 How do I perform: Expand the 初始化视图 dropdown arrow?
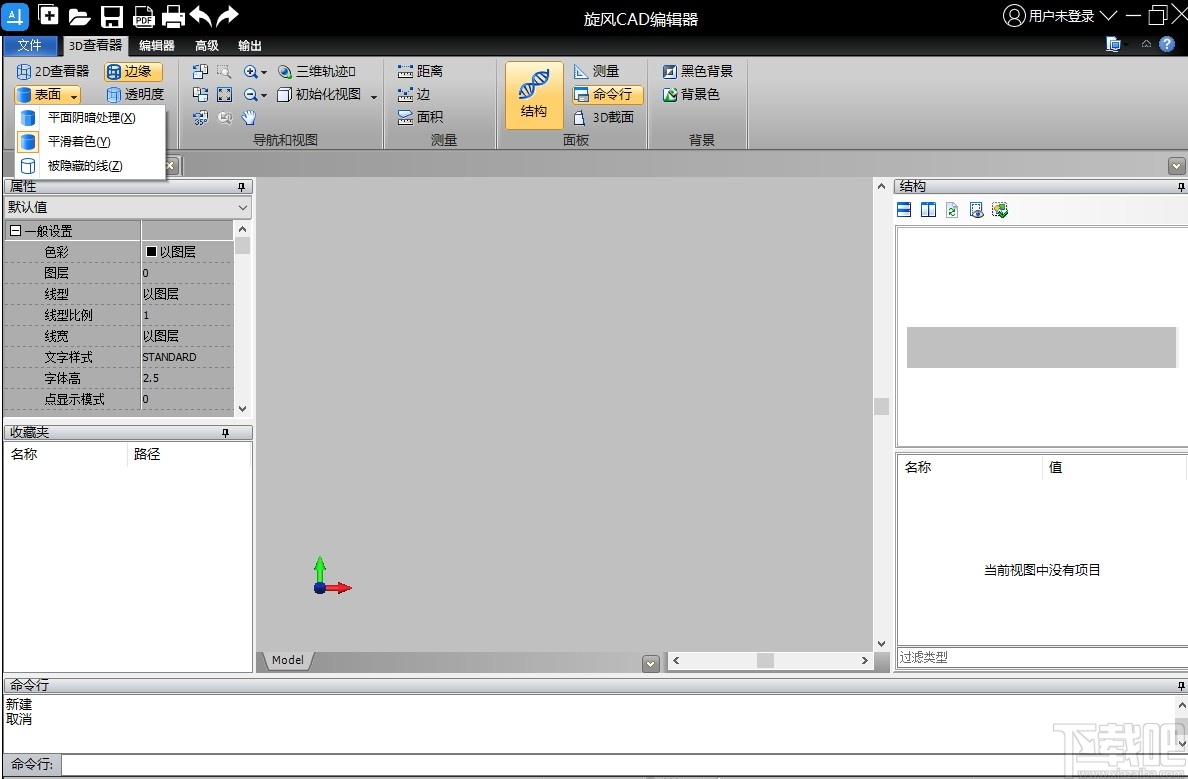[x=374, y=96]
